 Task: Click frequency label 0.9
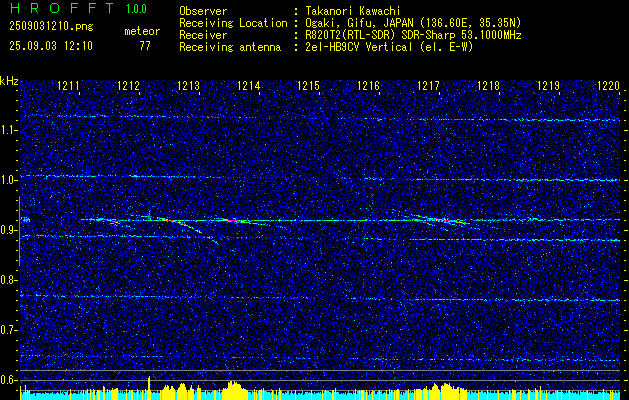tap(7, 230)
